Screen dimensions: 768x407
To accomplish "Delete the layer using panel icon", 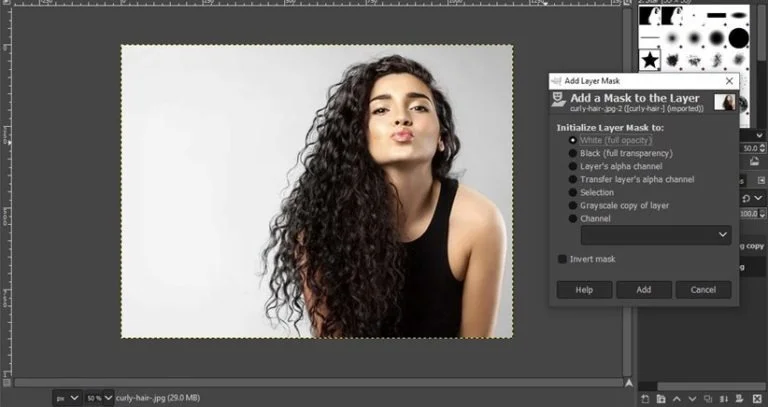I will 757,399.
